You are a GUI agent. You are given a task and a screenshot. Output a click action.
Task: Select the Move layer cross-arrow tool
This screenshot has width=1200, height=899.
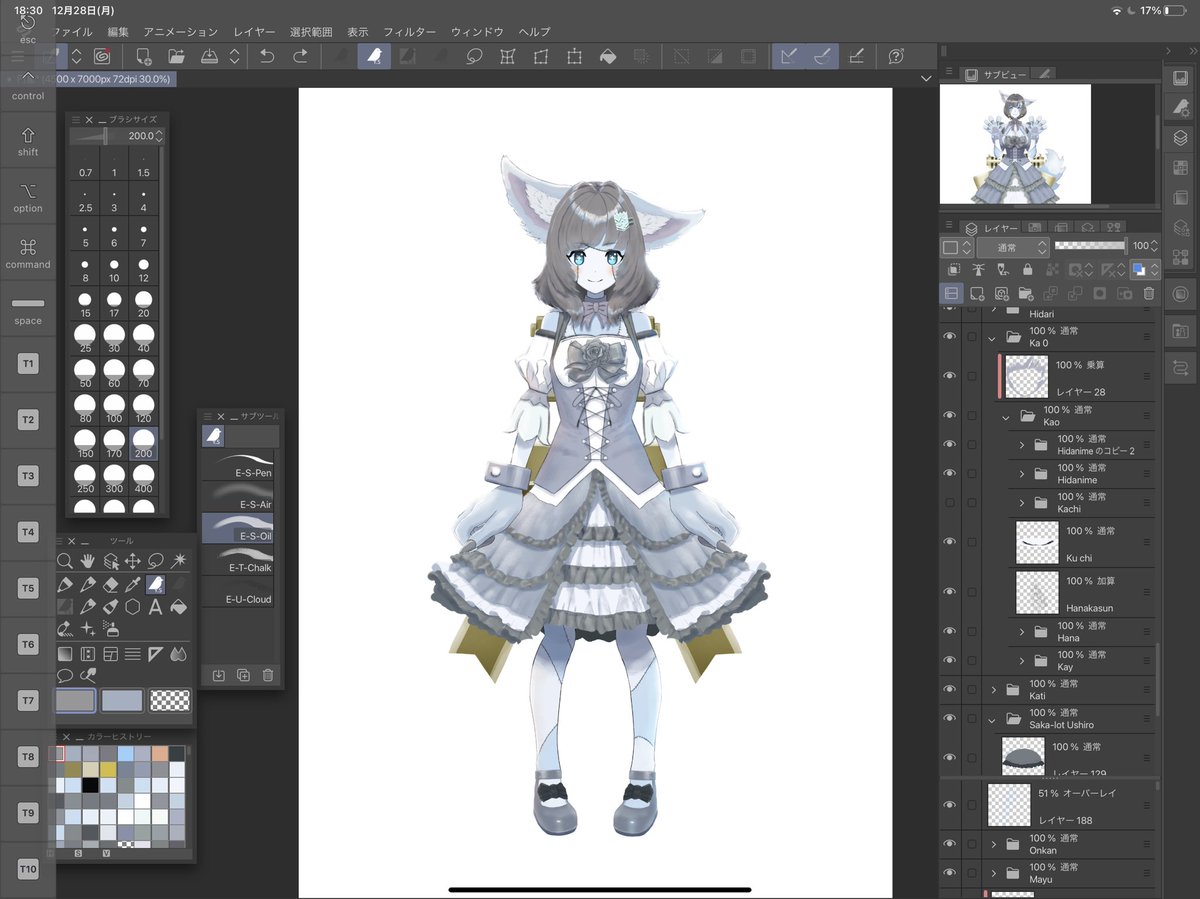click(133, 561)
